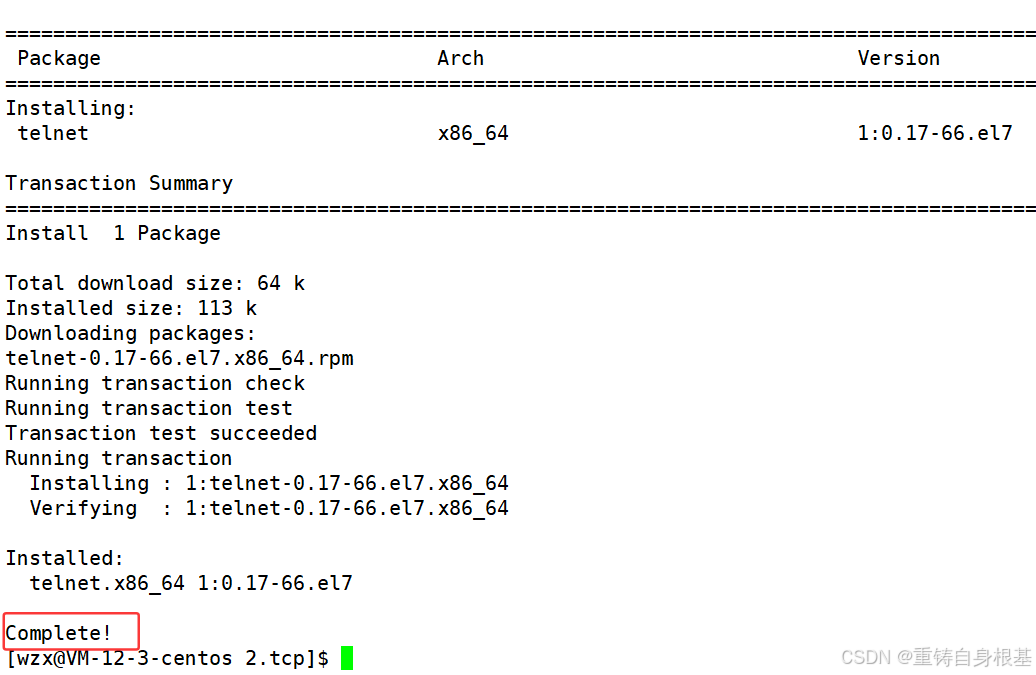Click the "Transaction Summary" heading
The height and width of the screenshot is (675, 1036).
click(x=119, y=183)
